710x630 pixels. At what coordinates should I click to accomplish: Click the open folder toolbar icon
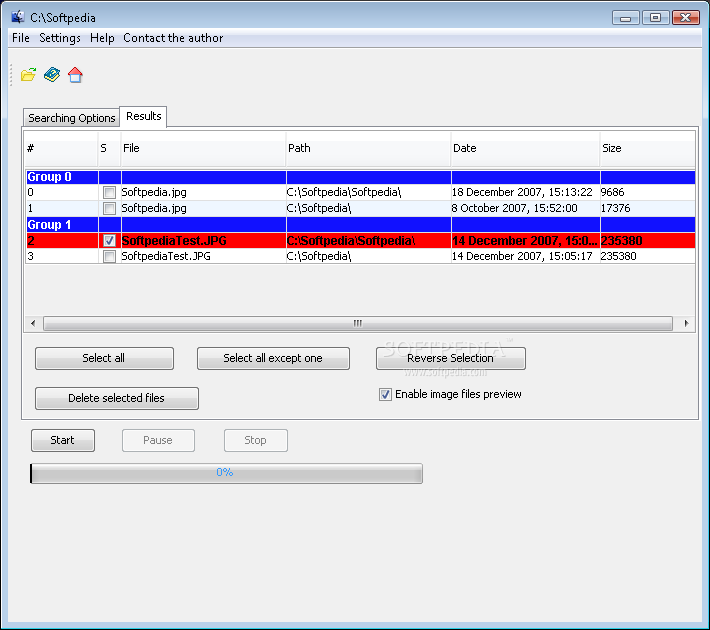(29, 75)
